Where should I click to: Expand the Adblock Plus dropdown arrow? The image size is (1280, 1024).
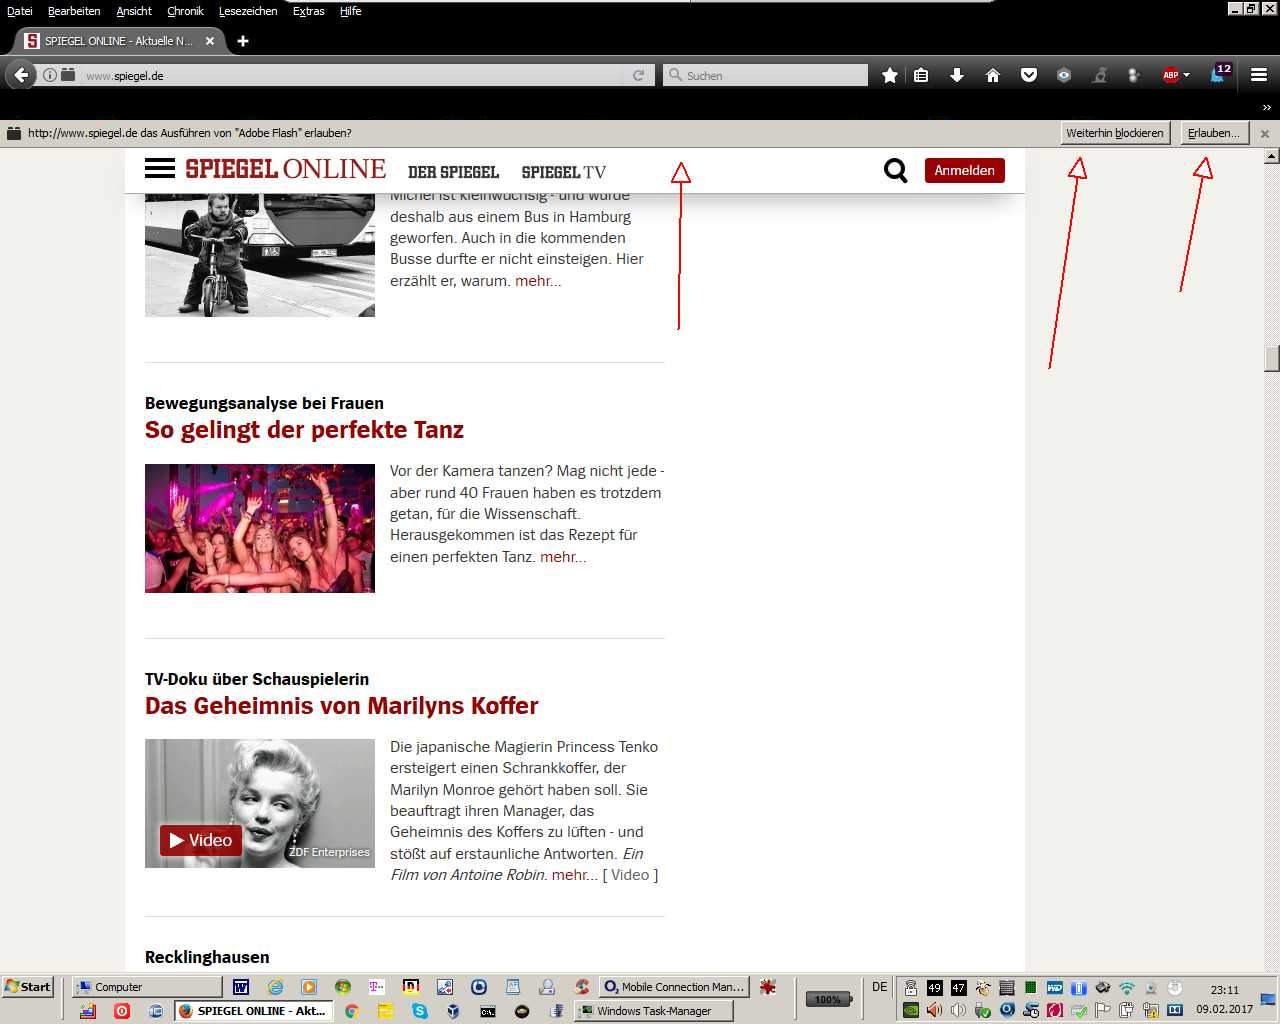coord(1187,76)
